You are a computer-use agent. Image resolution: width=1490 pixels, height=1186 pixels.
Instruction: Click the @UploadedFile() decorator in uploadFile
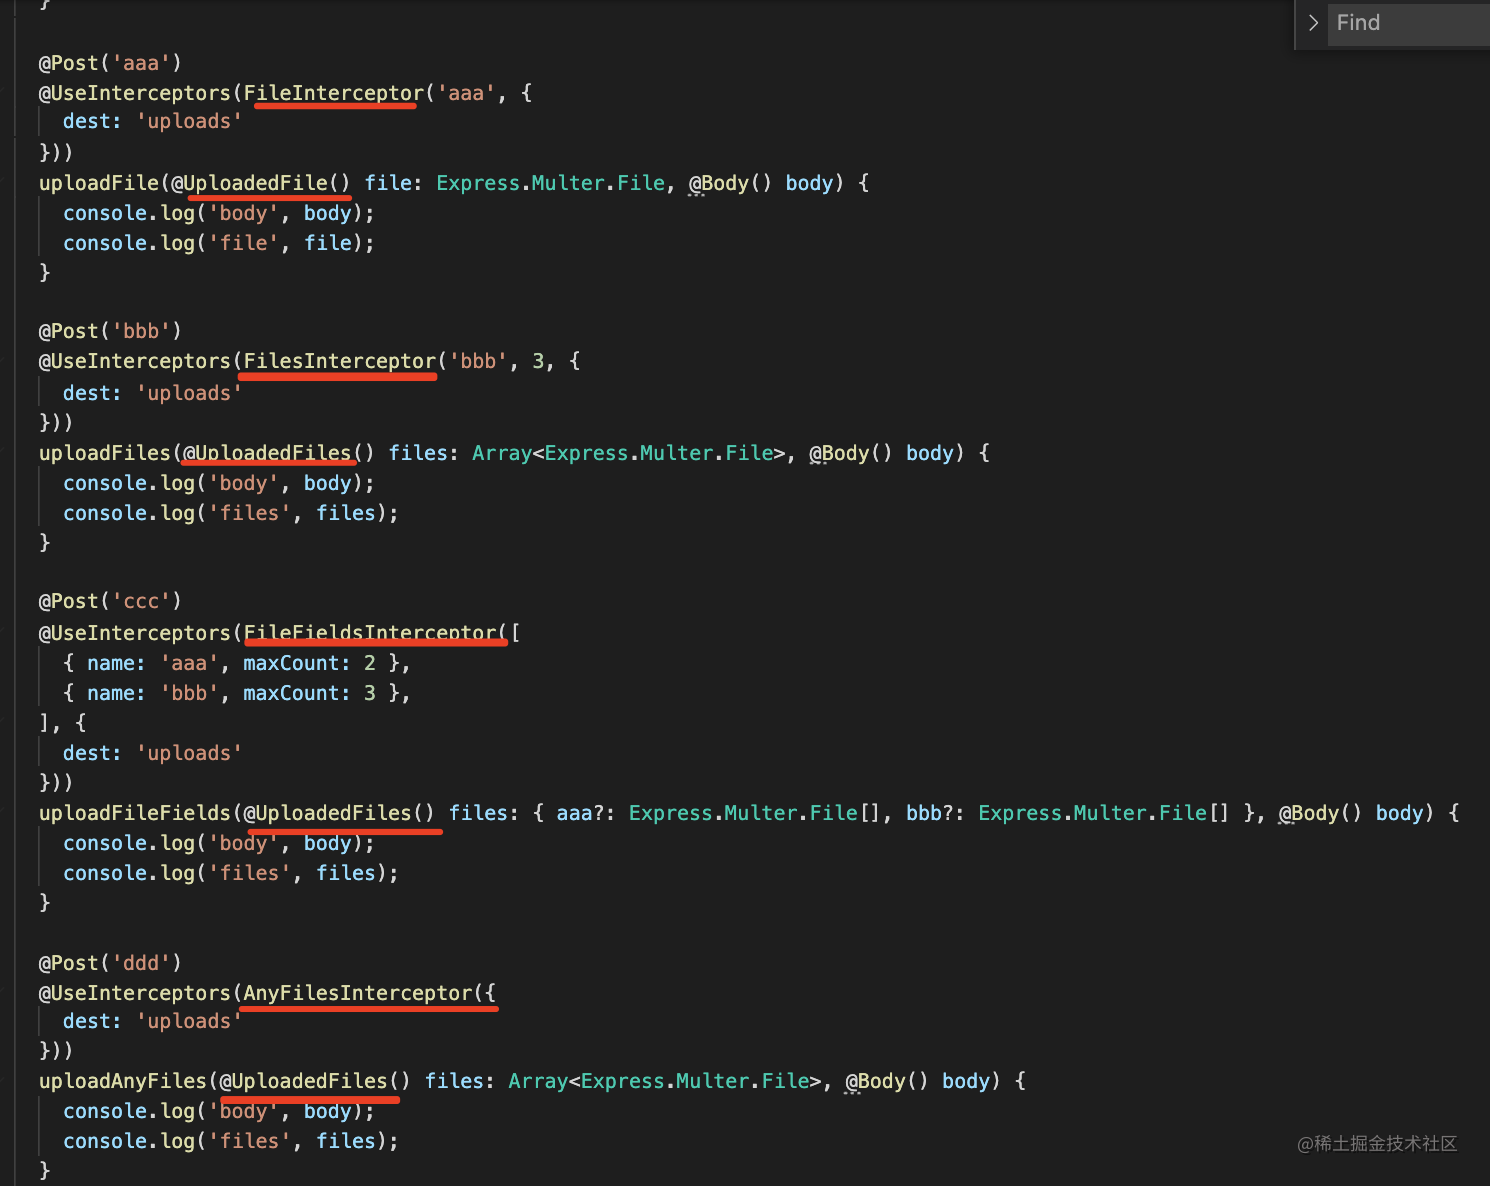pos(260,183)
